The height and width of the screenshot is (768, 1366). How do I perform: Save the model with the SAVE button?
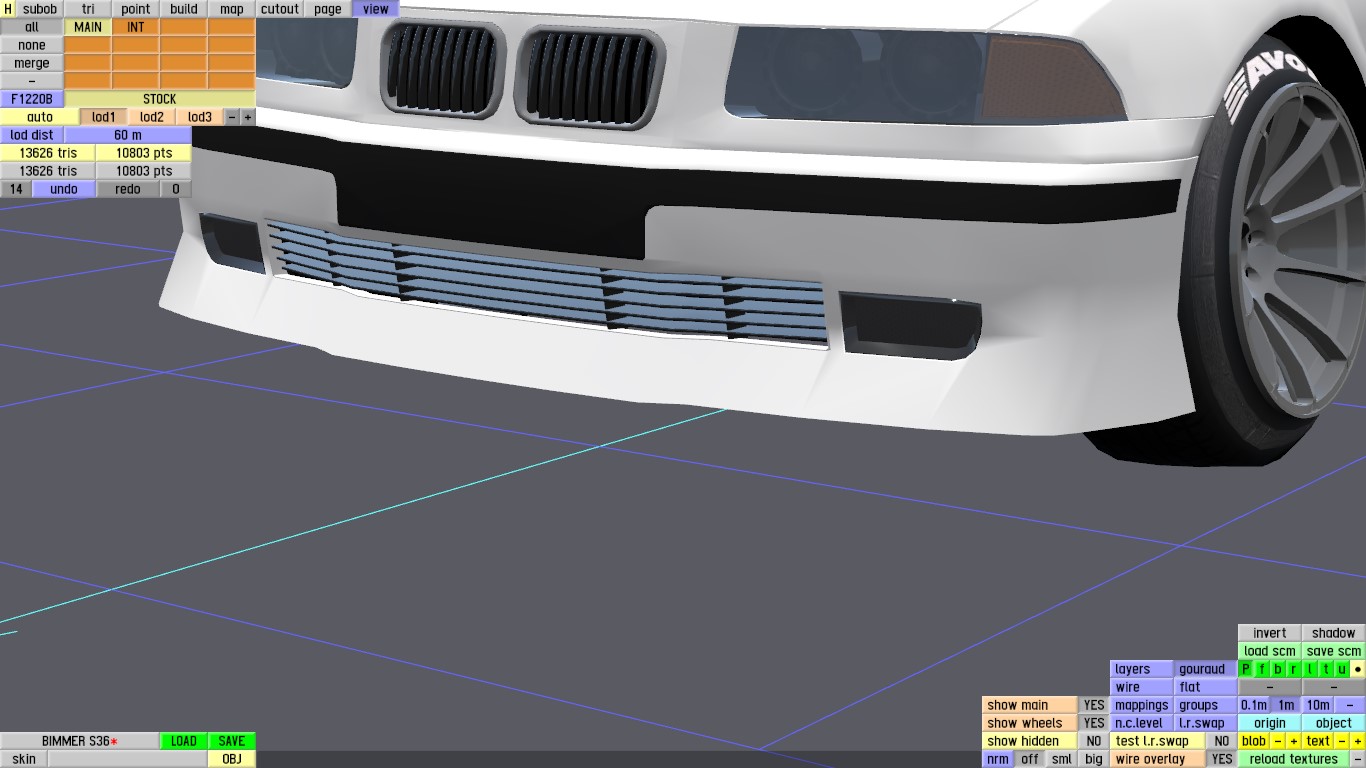(x=232, y=741)
